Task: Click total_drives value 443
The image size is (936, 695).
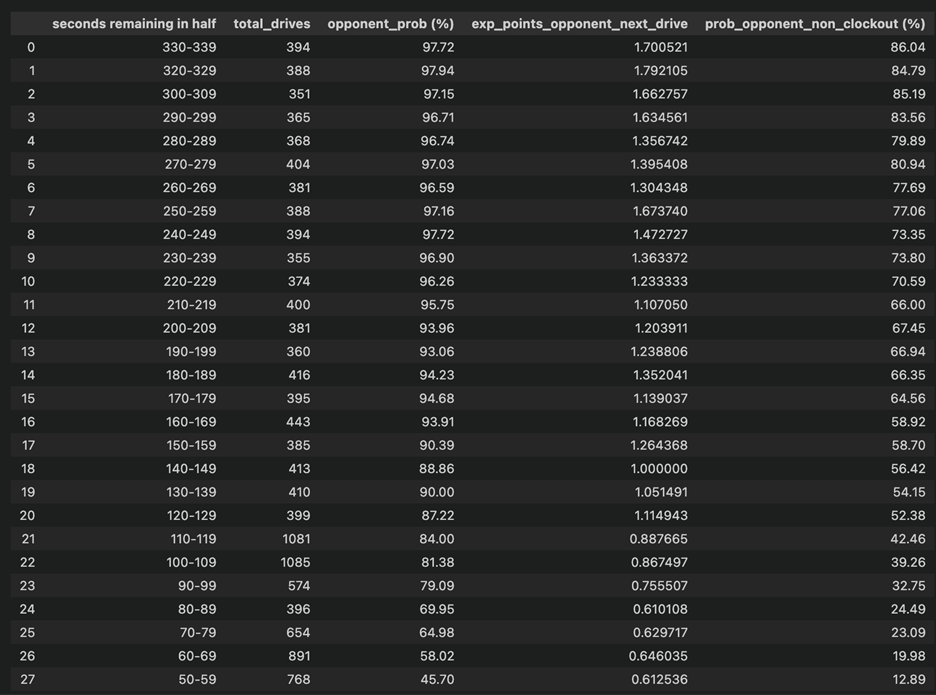Action: point(298,422)
